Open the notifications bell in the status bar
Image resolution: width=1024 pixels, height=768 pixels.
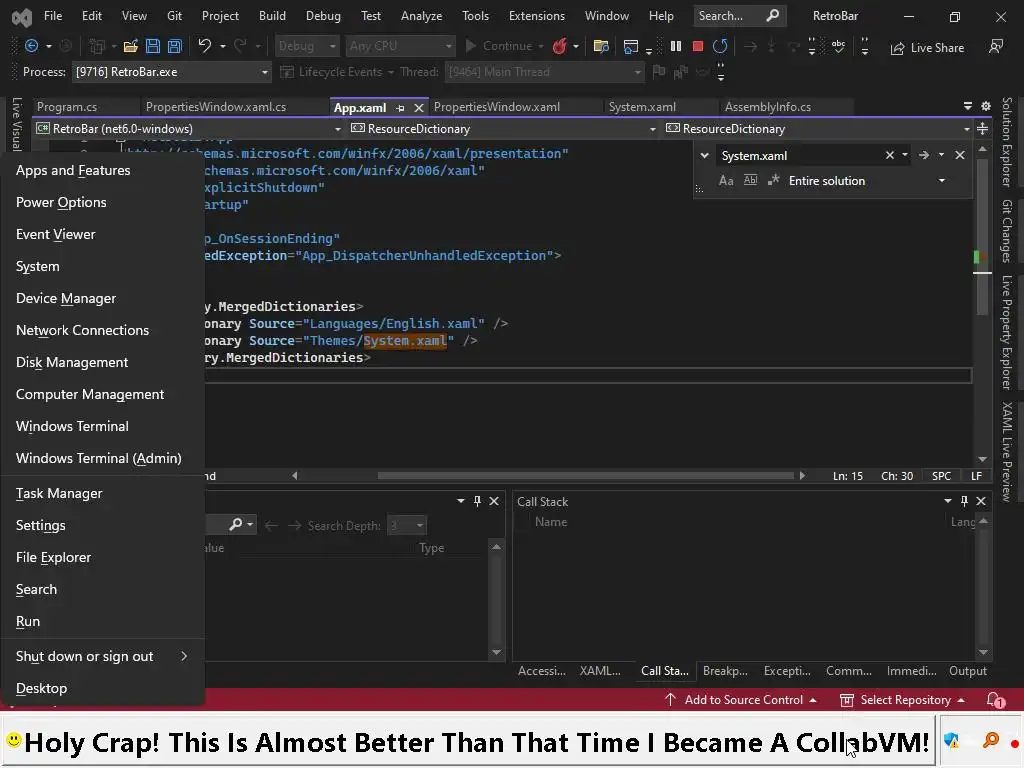(995, 700)
